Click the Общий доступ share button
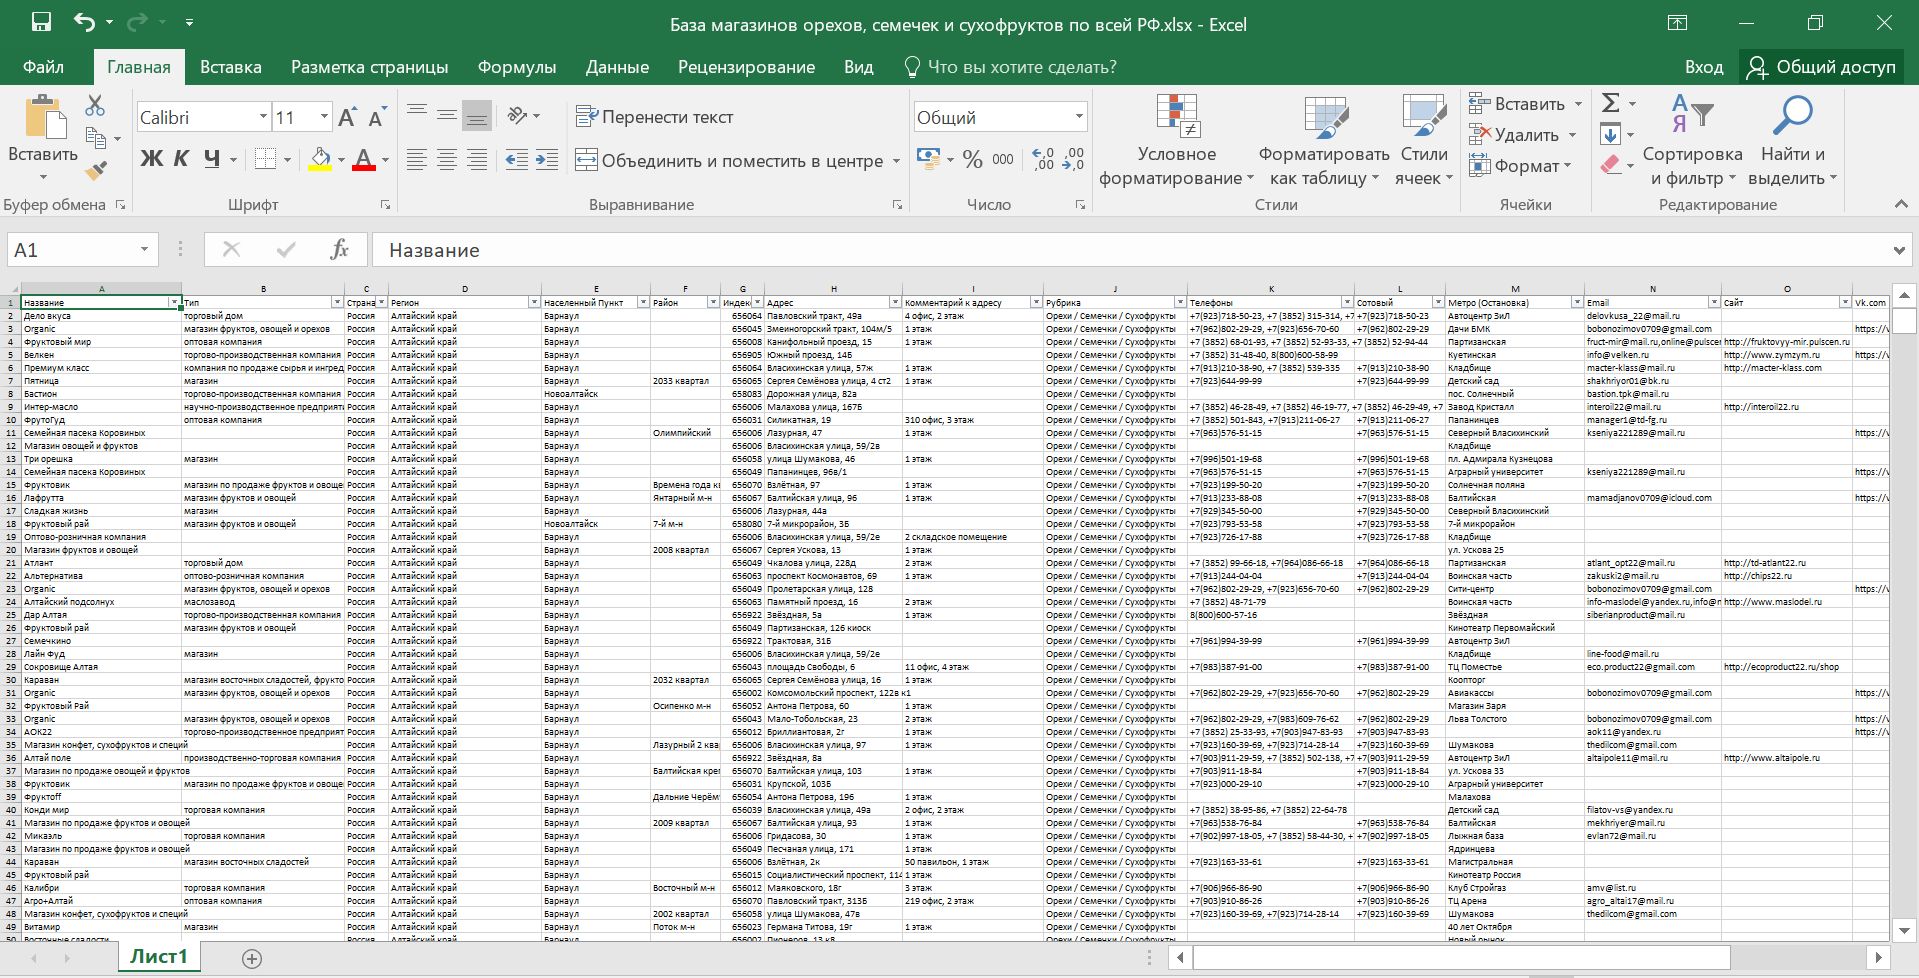 [1821, 67]
